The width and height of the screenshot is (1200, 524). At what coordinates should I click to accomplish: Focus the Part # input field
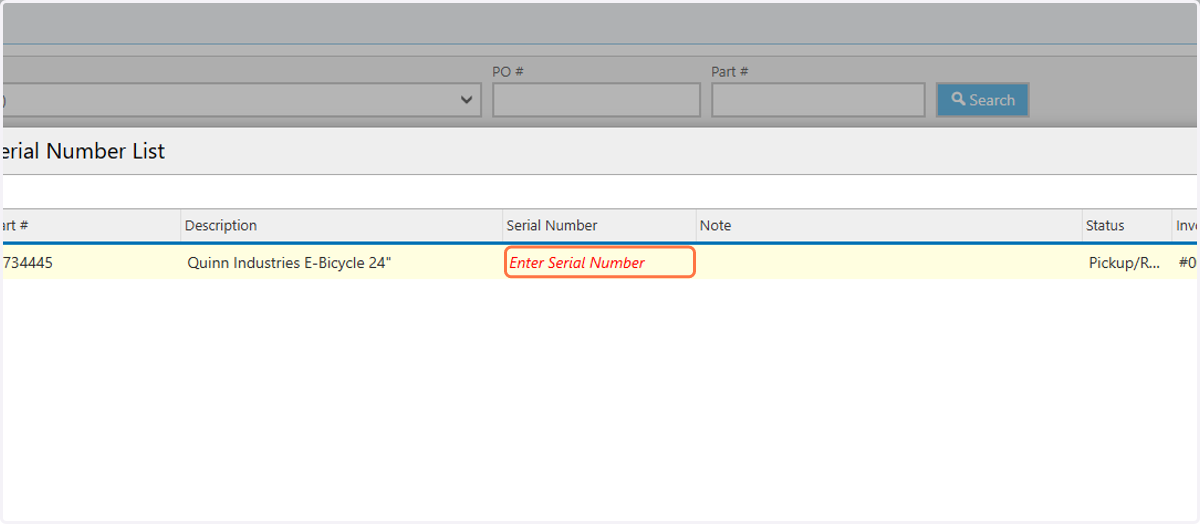pyautogui.click(x=818, y=100)
